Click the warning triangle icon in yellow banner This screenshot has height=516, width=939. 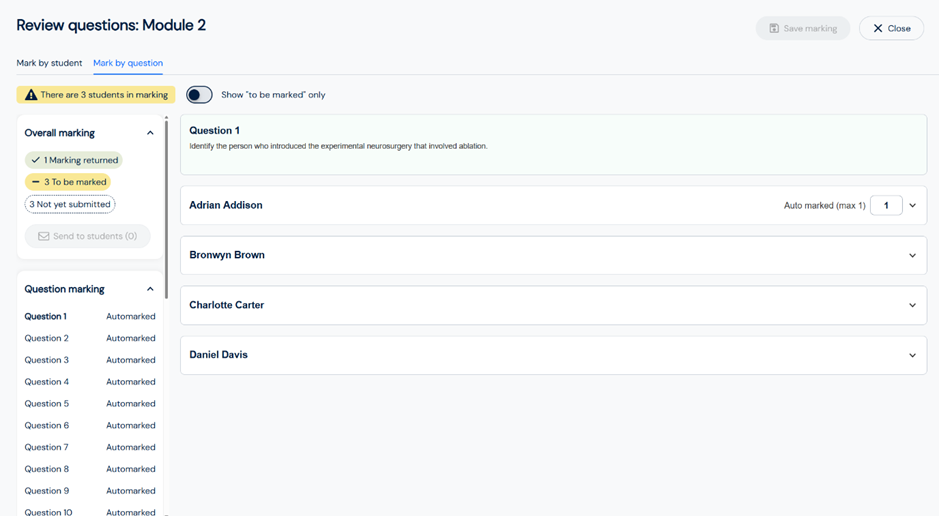pos(31,95)
